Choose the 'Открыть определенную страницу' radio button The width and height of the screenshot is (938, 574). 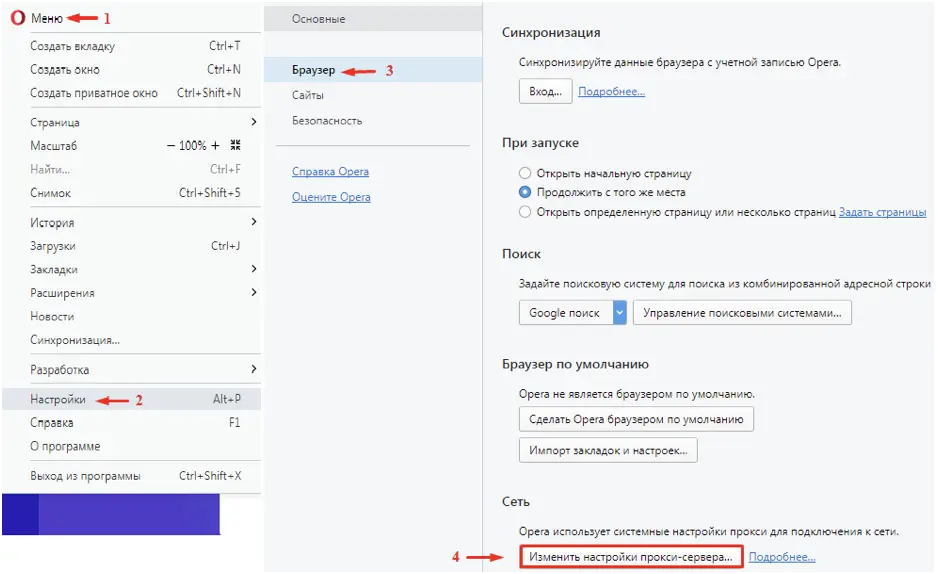click(525, 212)
